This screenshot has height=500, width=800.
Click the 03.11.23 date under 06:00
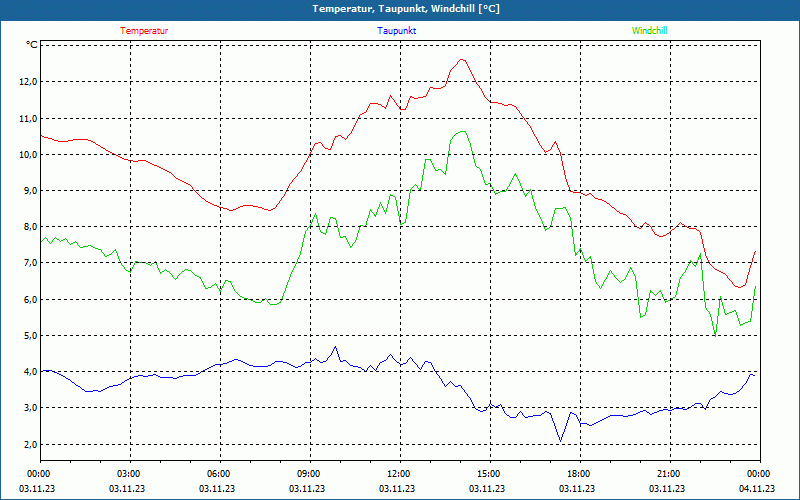click(x=217, y=488)
